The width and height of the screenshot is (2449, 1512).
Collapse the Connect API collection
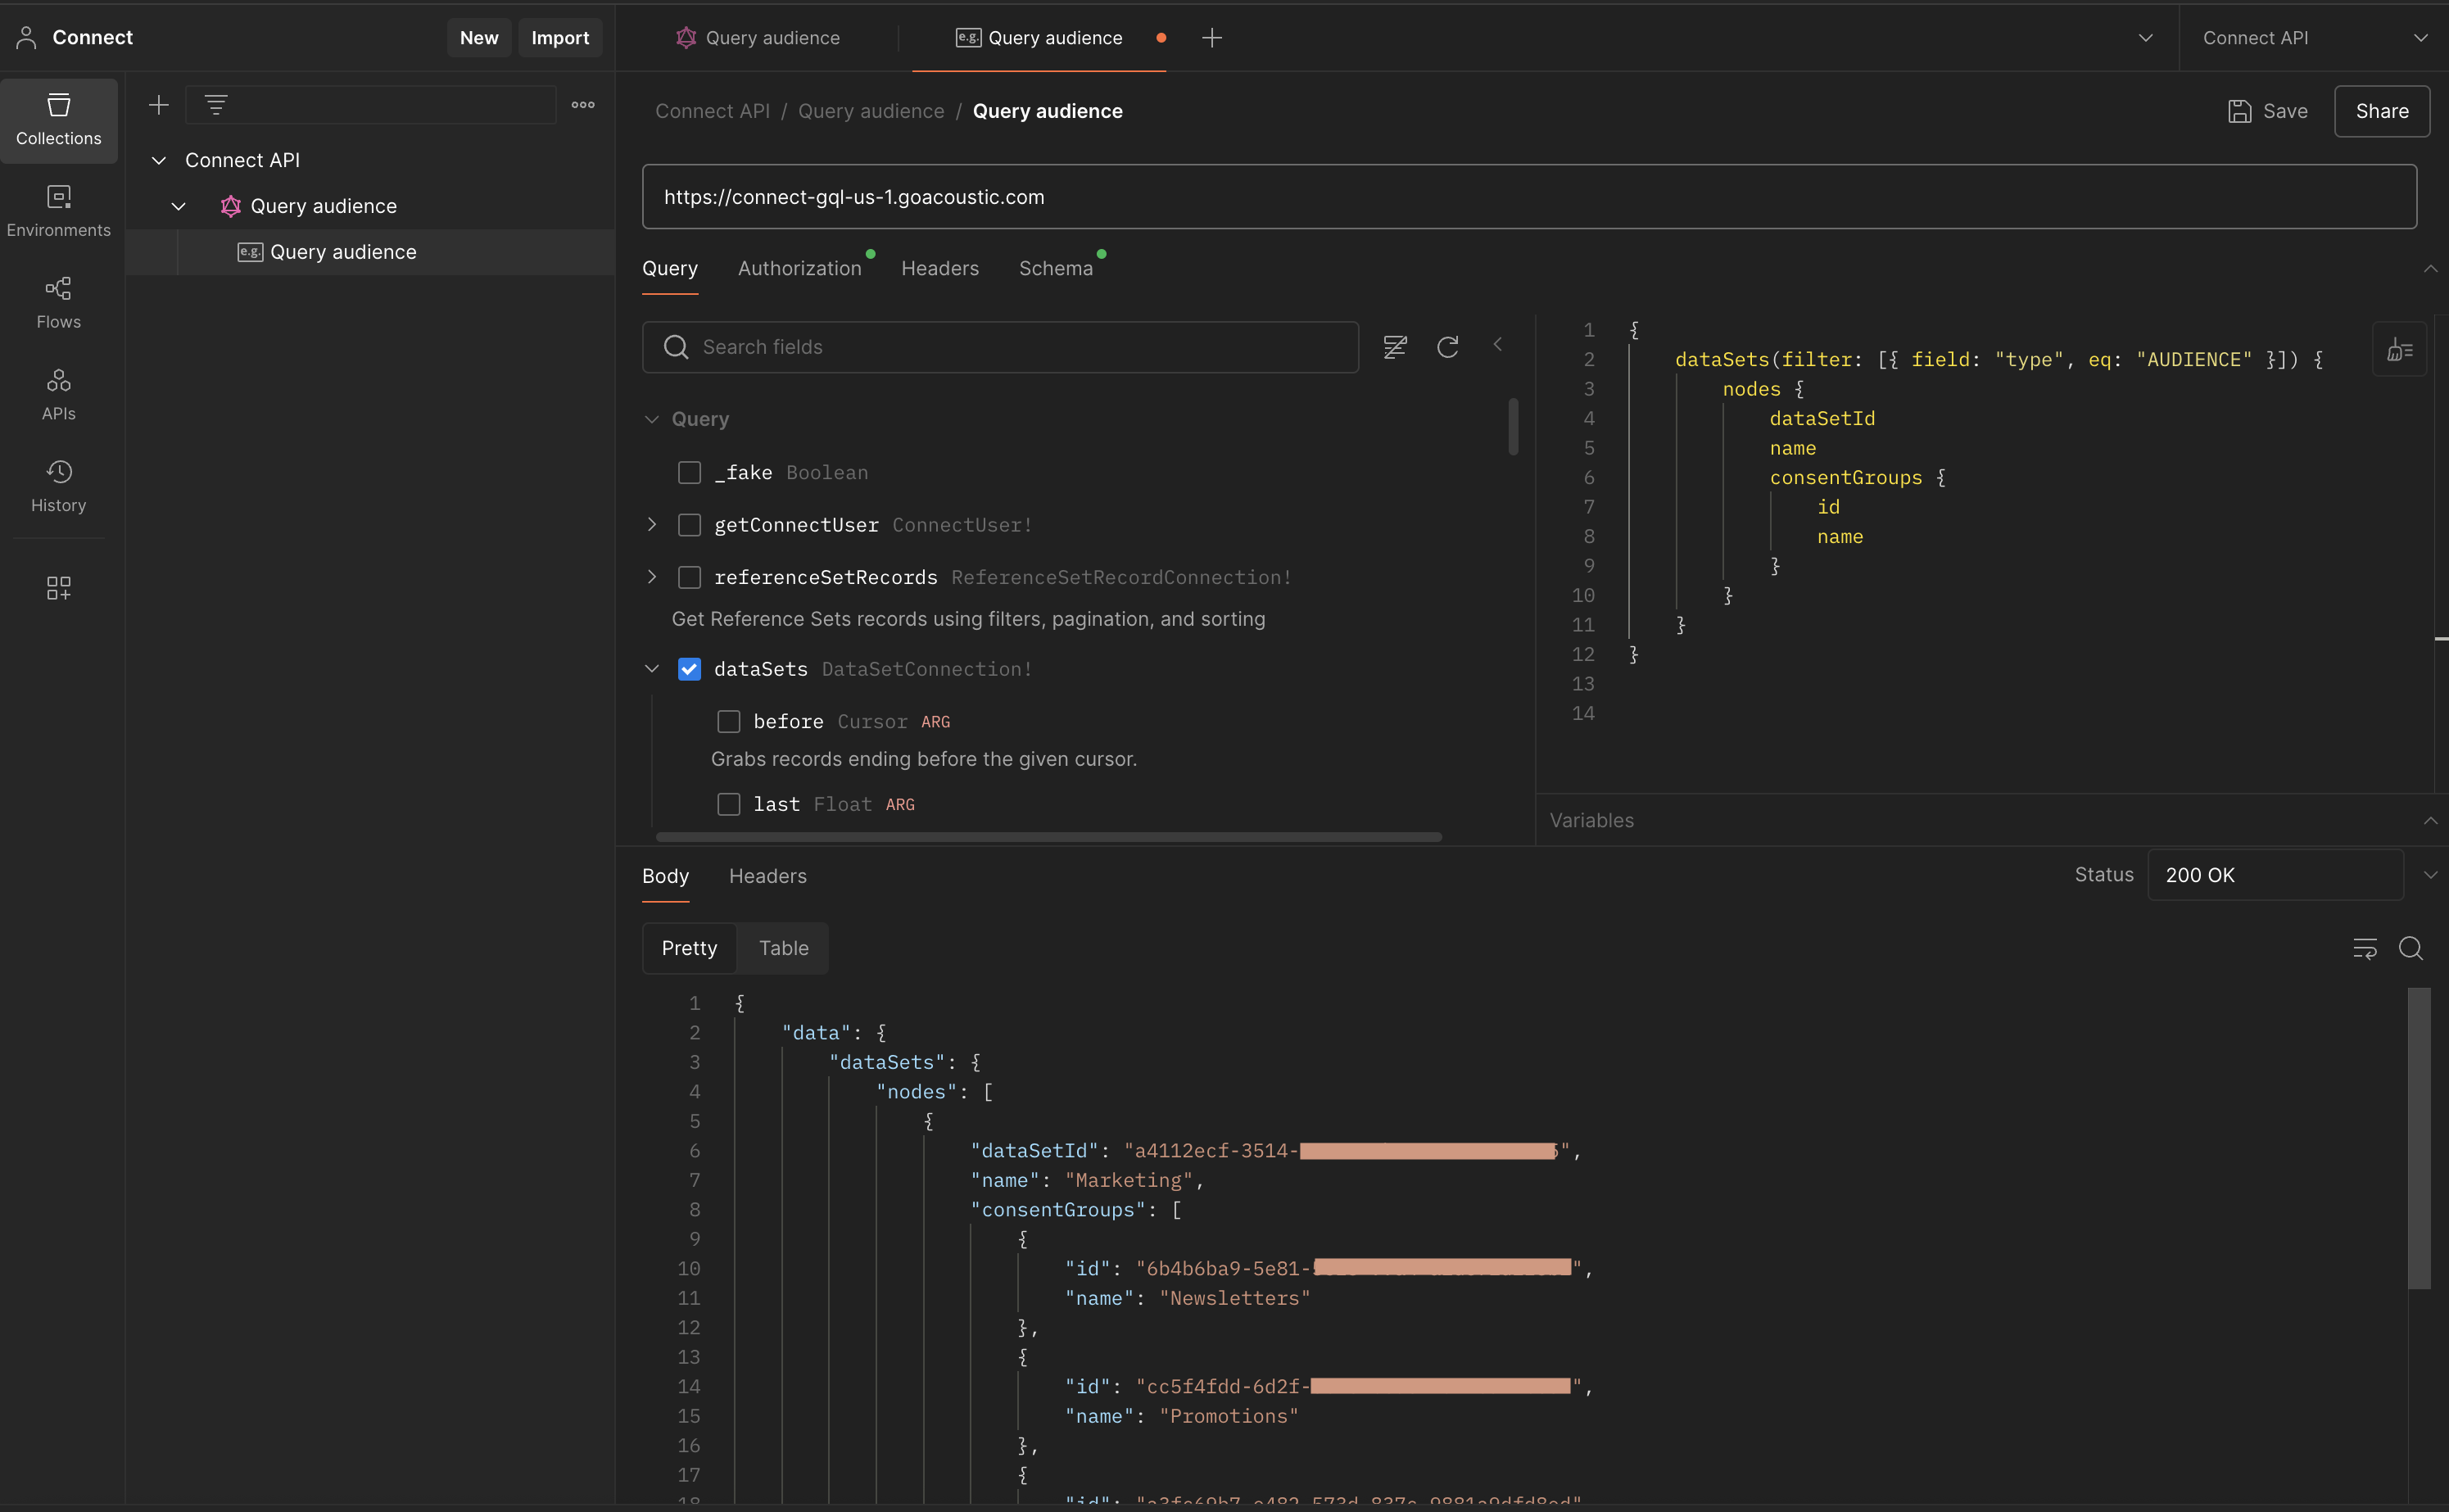coord(158,160)
